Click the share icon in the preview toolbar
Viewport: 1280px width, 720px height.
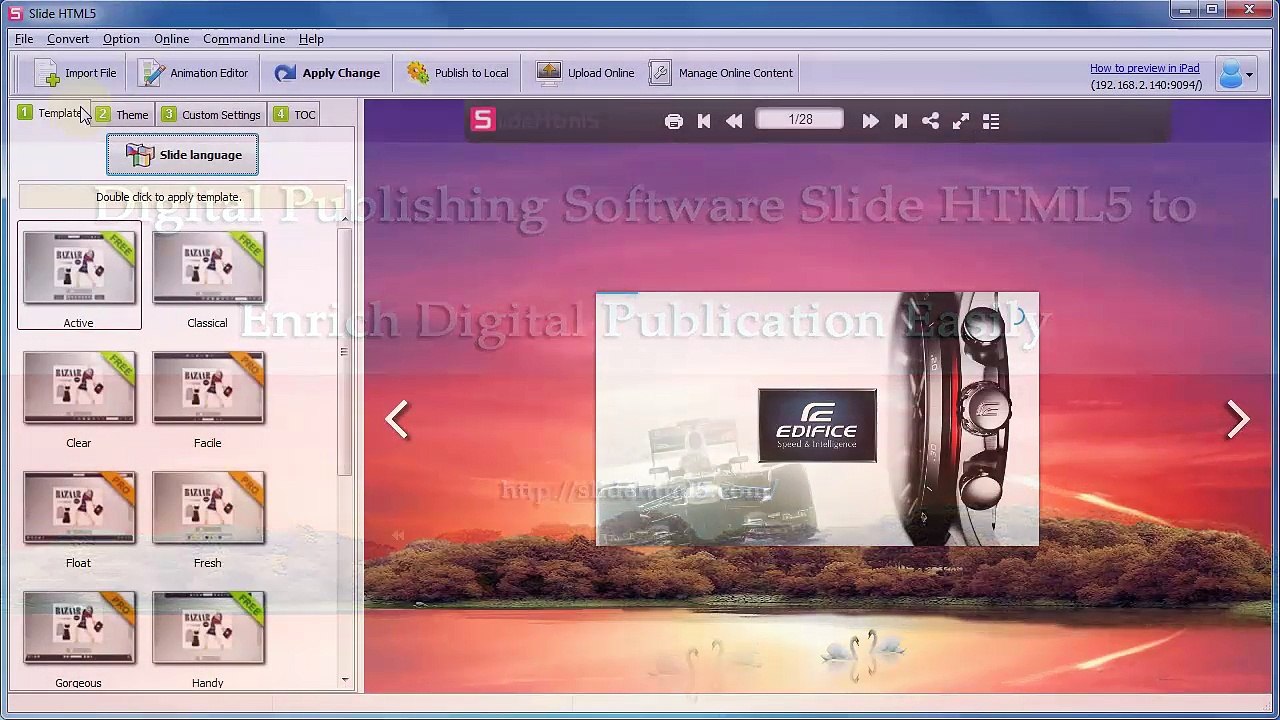(930, 121)
